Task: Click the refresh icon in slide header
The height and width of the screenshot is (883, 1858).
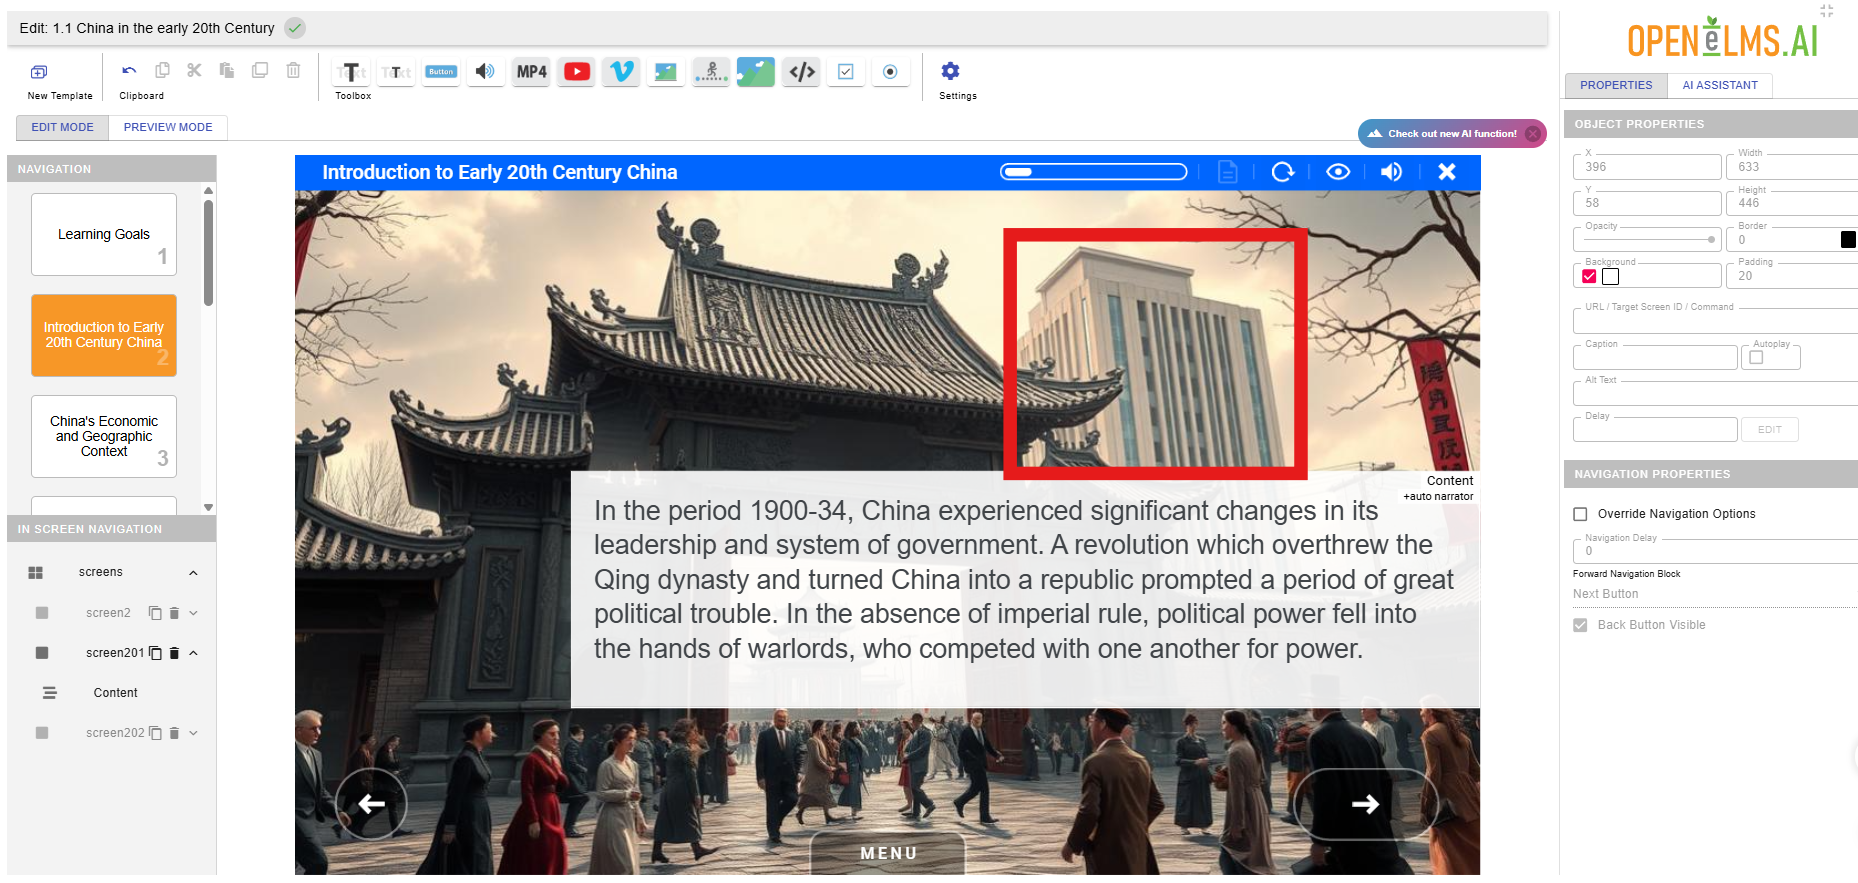Action: (1282, 172)
